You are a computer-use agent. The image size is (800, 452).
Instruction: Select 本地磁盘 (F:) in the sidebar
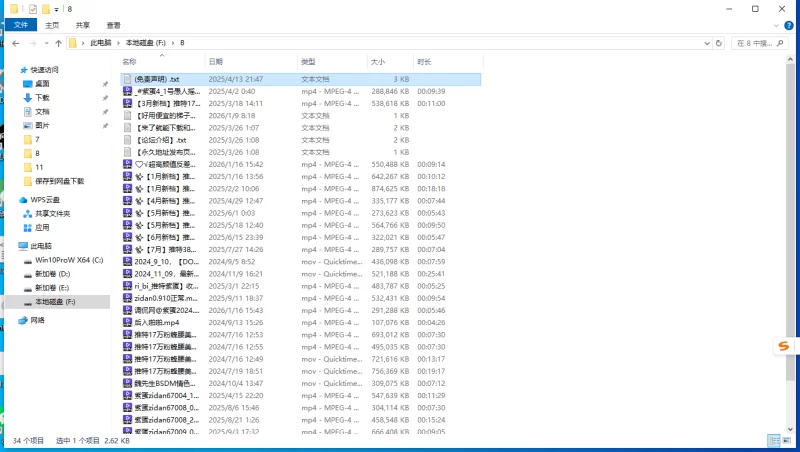click(x=55, y=302)
